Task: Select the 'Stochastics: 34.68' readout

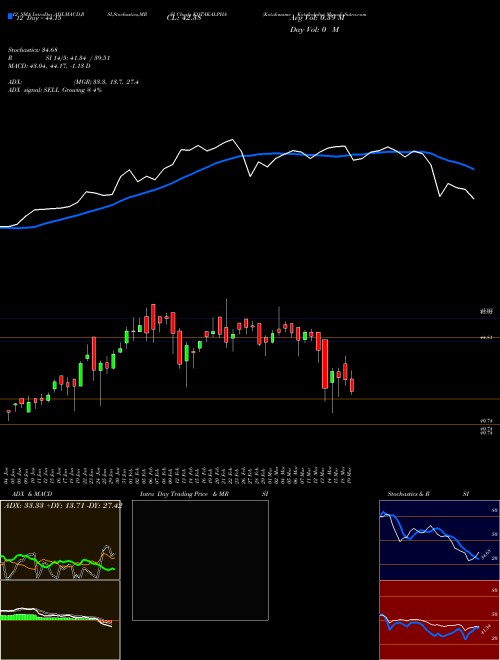Action: 32,50
